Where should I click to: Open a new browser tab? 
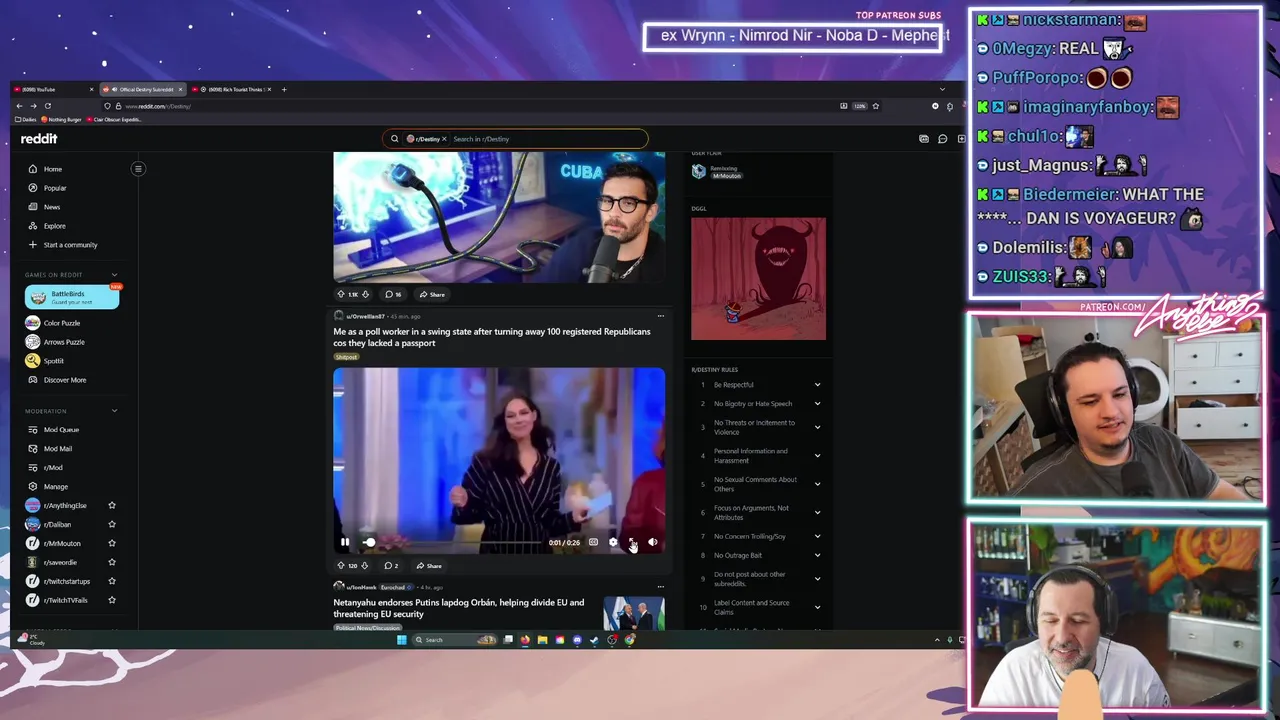[284, 90]
